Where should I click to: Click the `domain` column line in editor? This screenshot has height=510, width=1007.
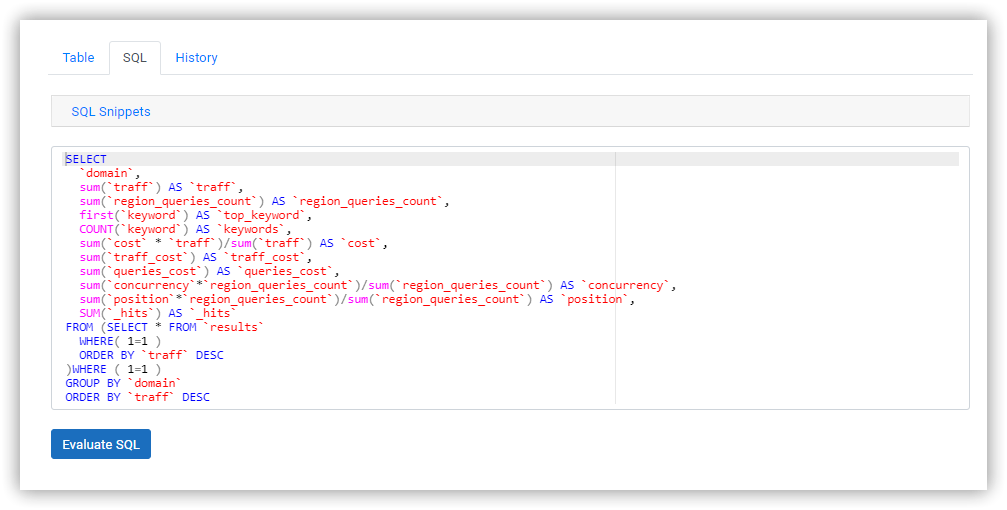pos(110,173)
